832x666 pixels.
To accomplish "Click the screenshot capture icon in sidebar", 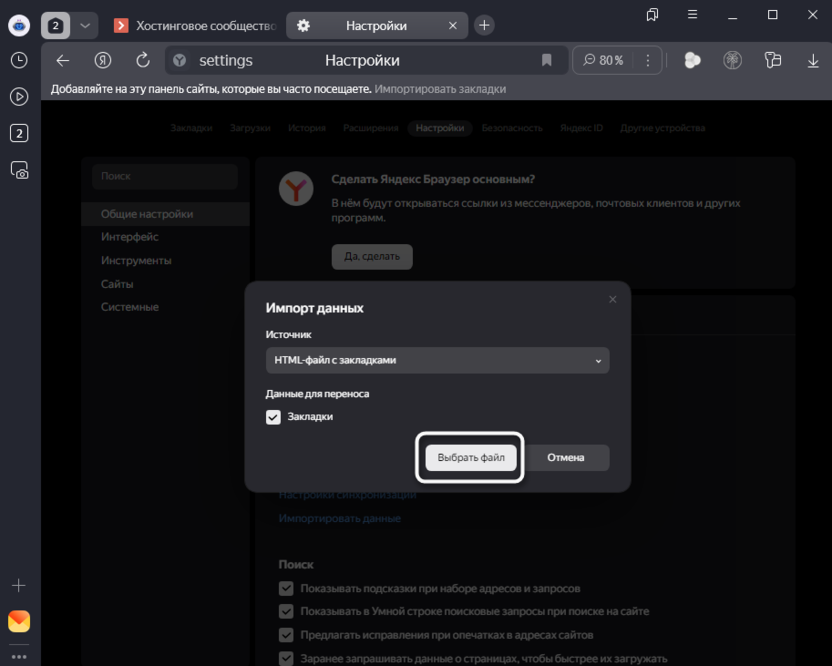I will click(x=19, y=170).
